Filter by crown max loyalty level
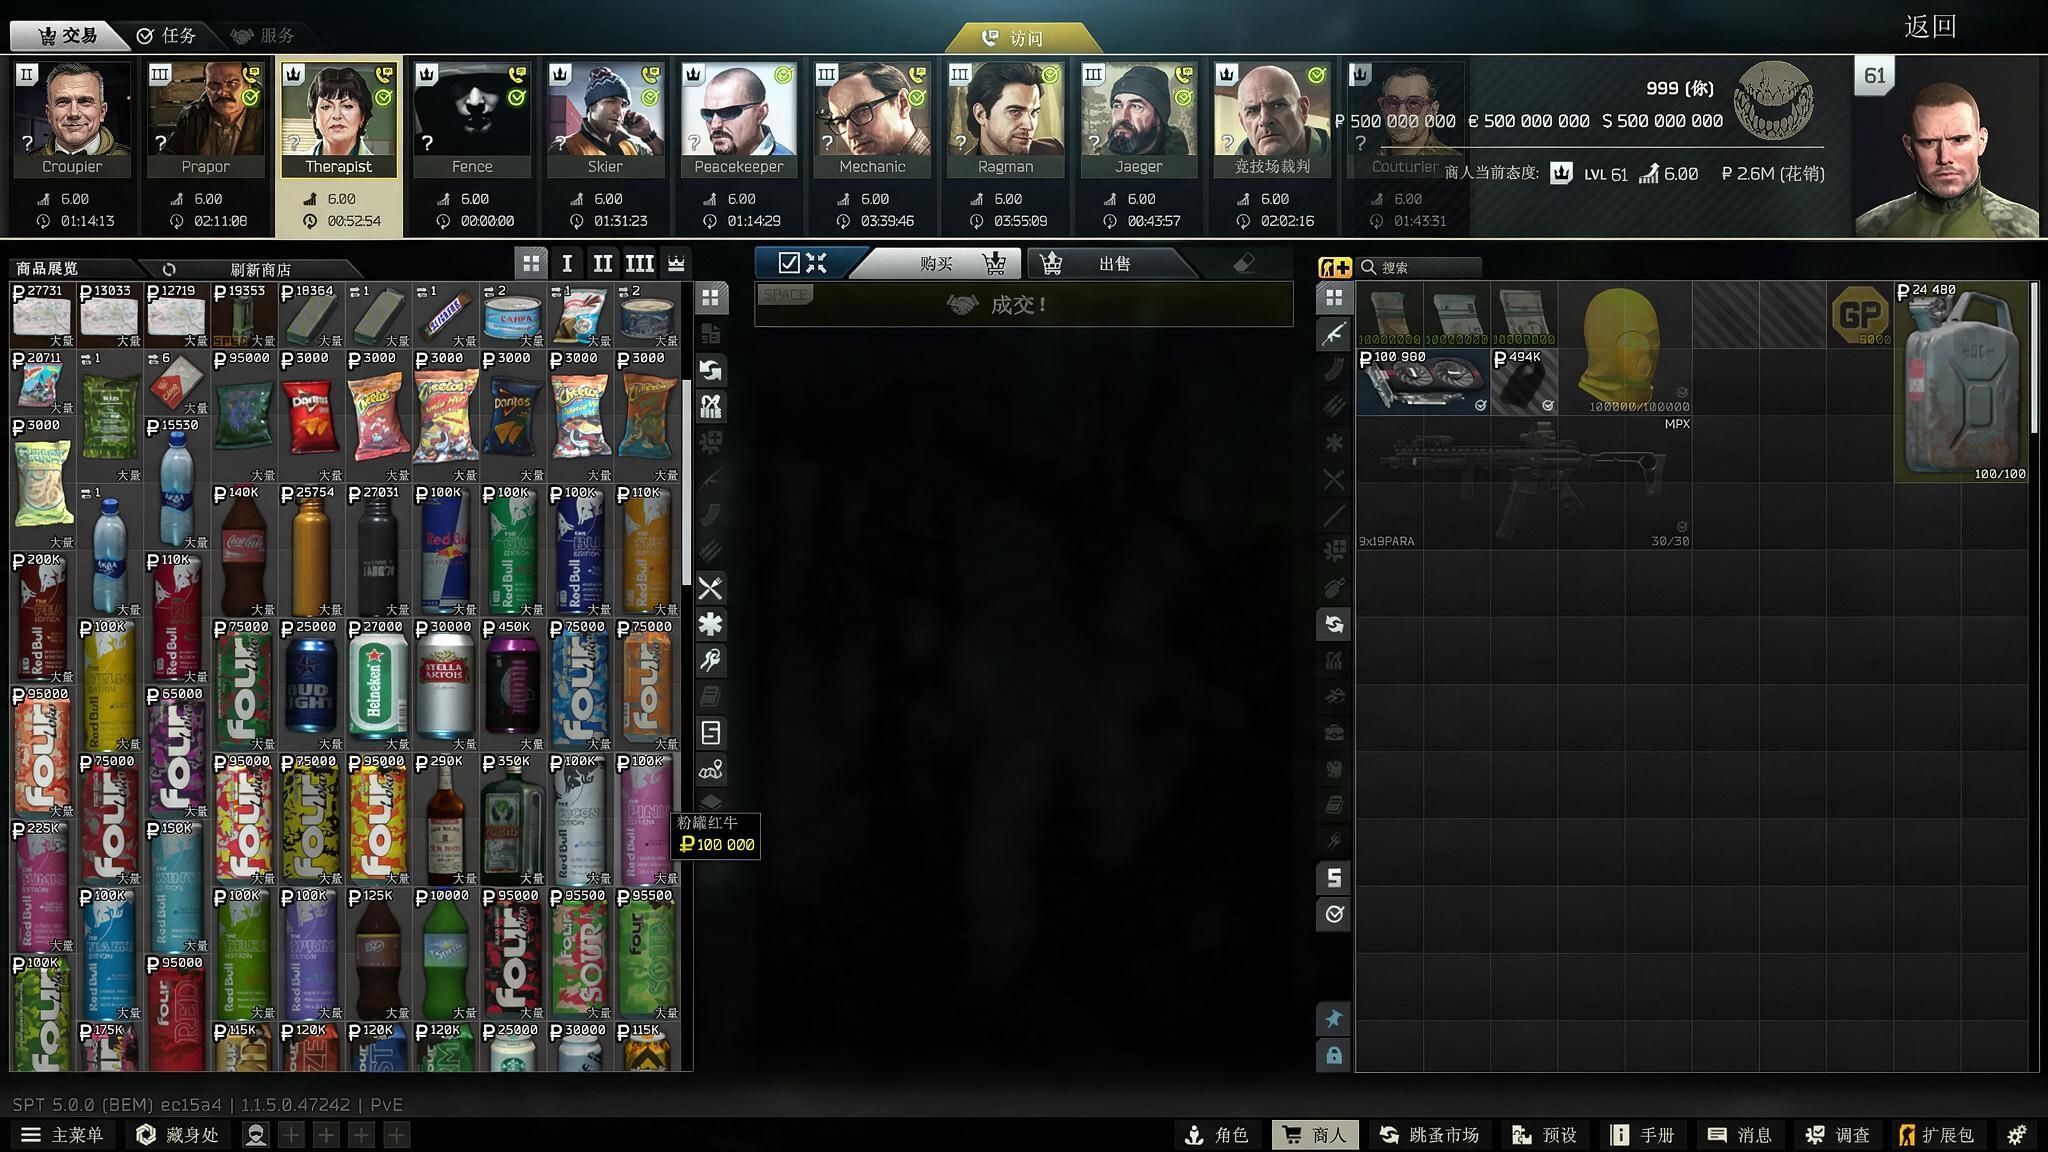The width and height of the screenshot is (2048, 1152). point(676,264)
